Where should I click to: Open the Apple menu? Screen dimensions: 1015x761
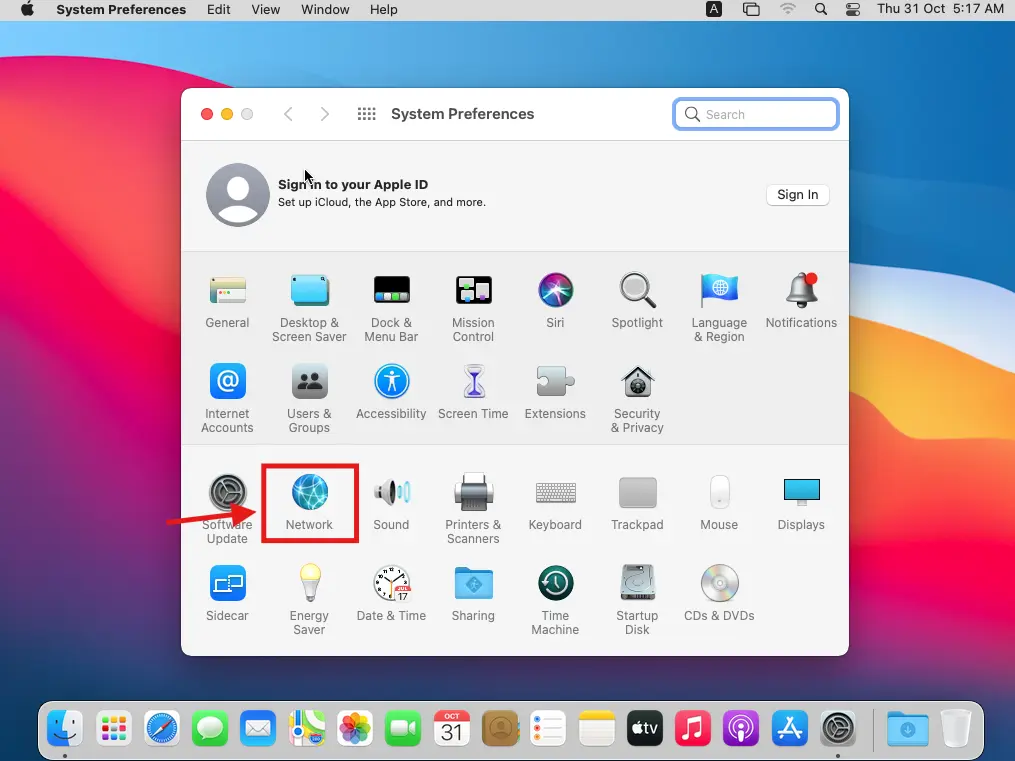(x=27, y=9)
